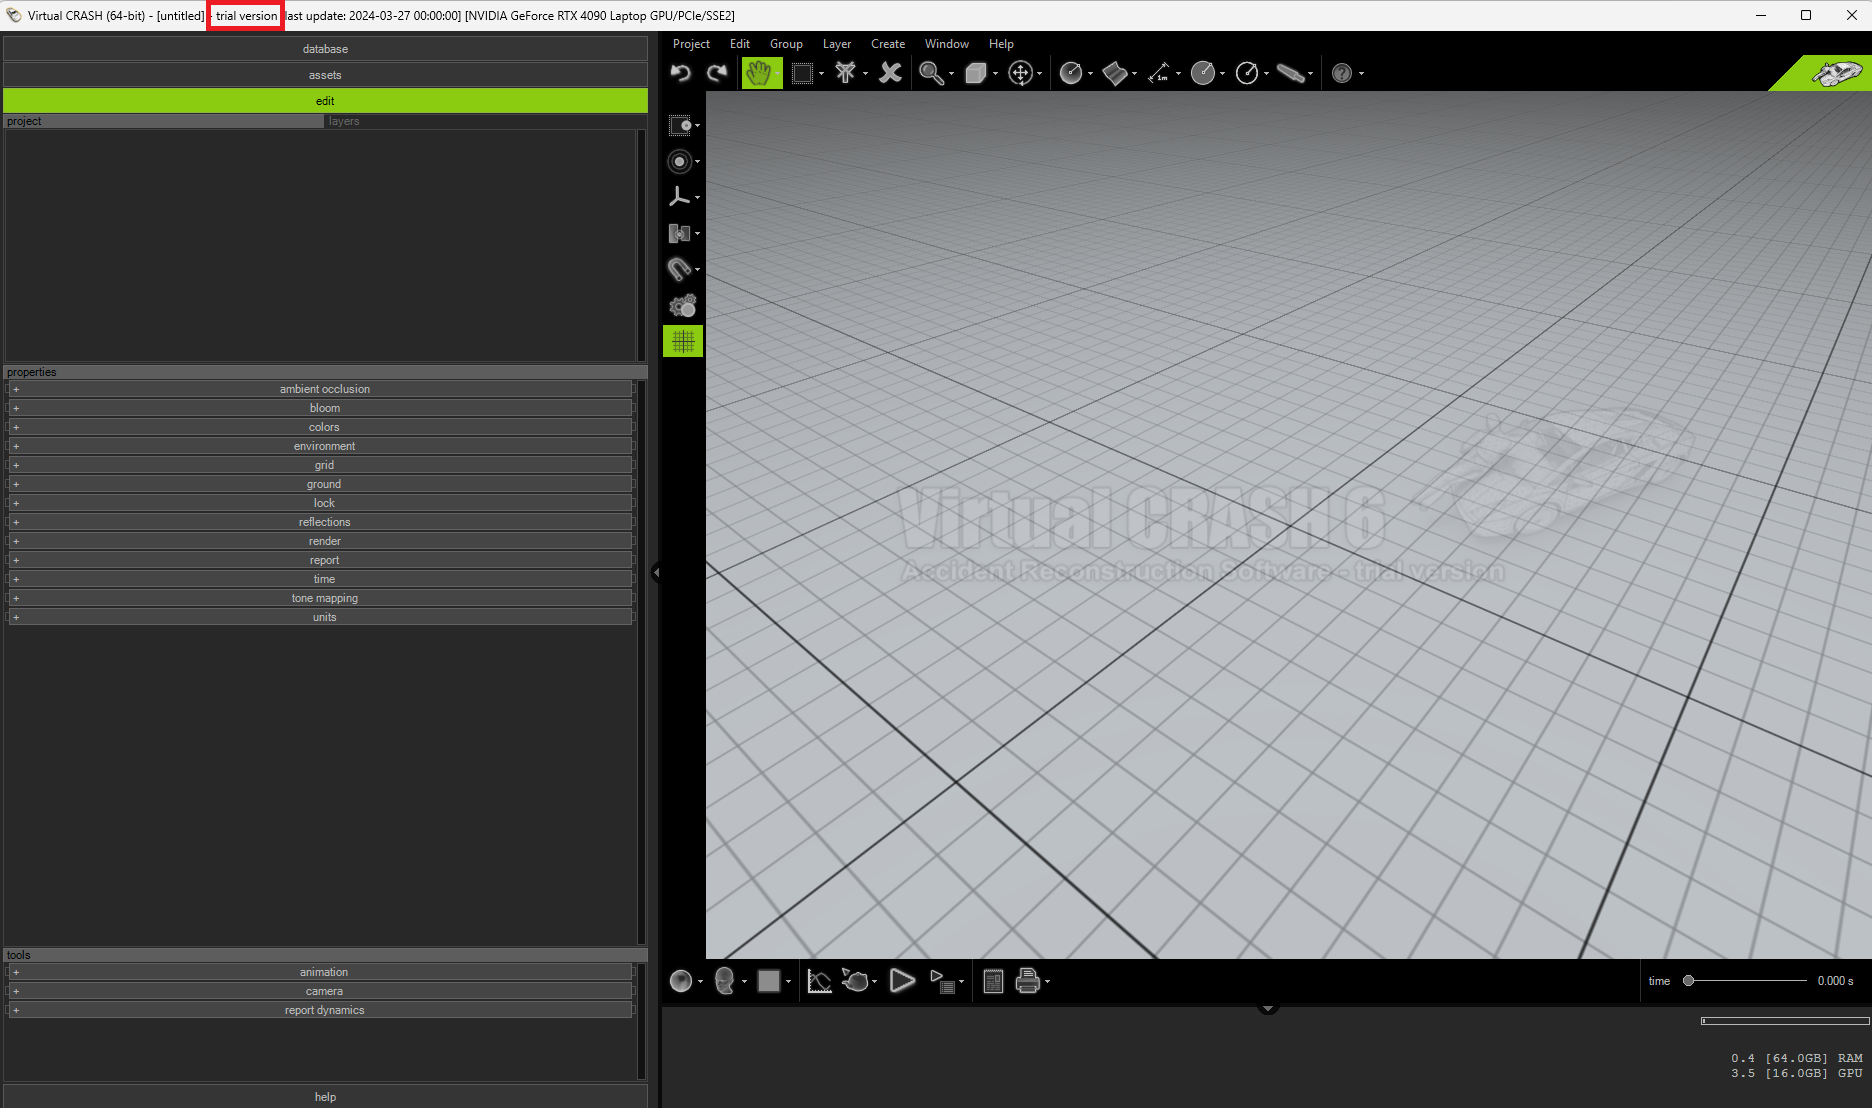Expand the report dynamics tools section
The image size is (1872, 1108).
click(320, 1010)
